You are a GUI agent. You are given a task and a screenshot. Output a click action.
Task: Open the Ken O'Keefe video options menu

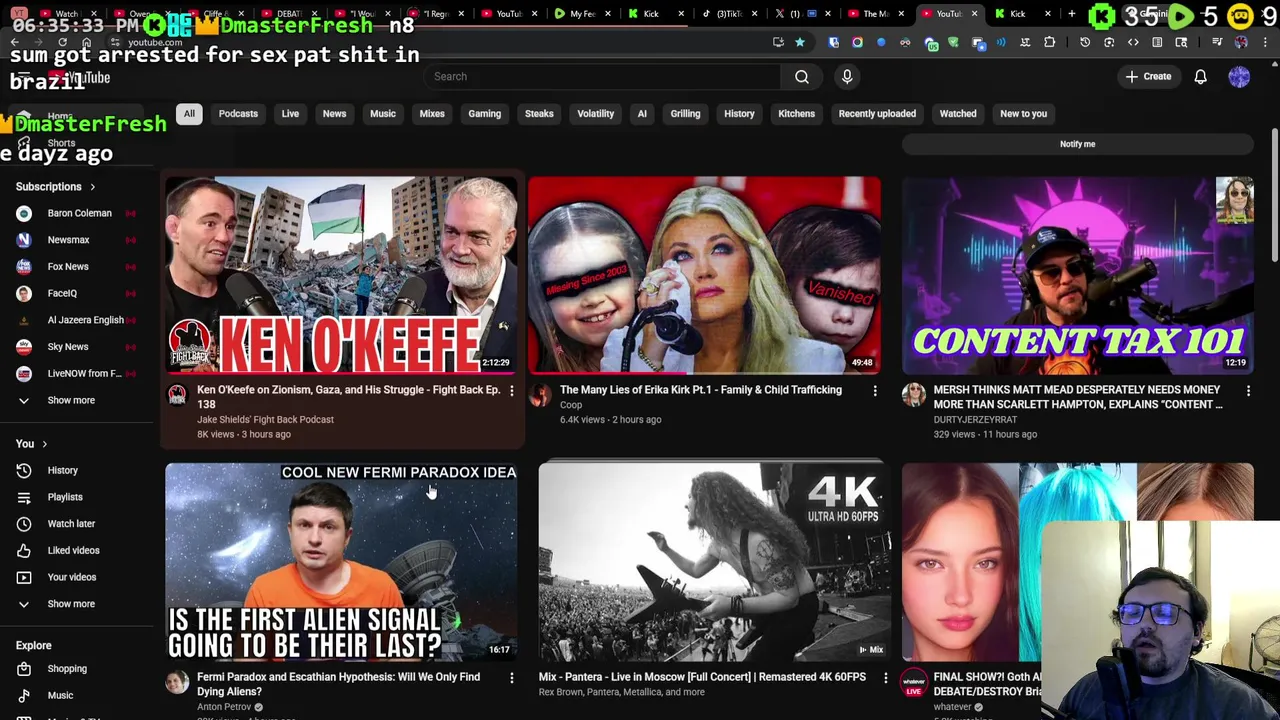click(511, 391)
